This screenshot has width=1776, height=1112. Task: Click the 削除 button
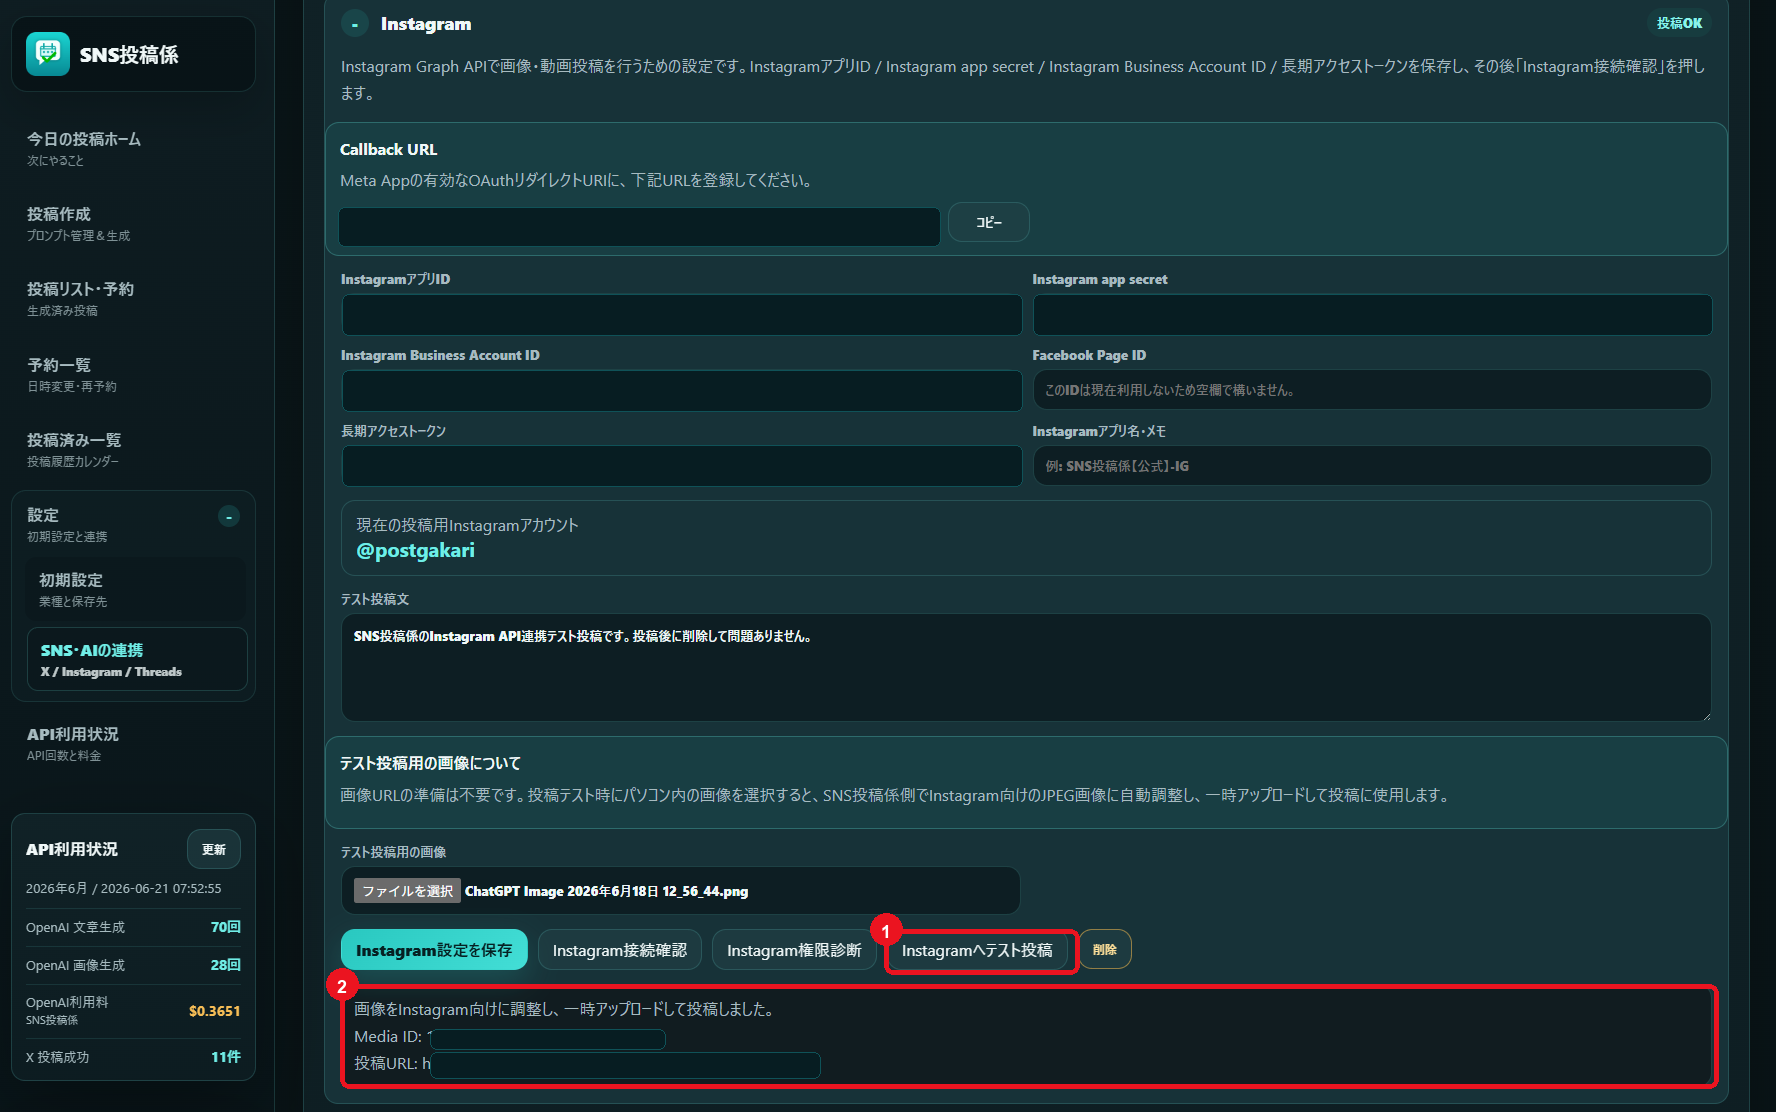[x=1105, y=950]
